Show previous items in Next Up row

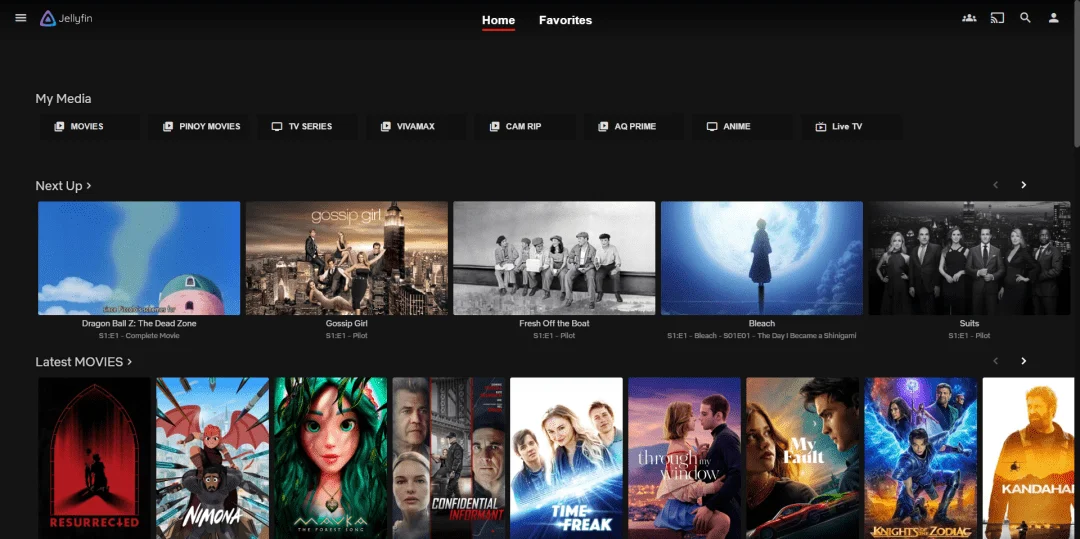tap(995, 185)
